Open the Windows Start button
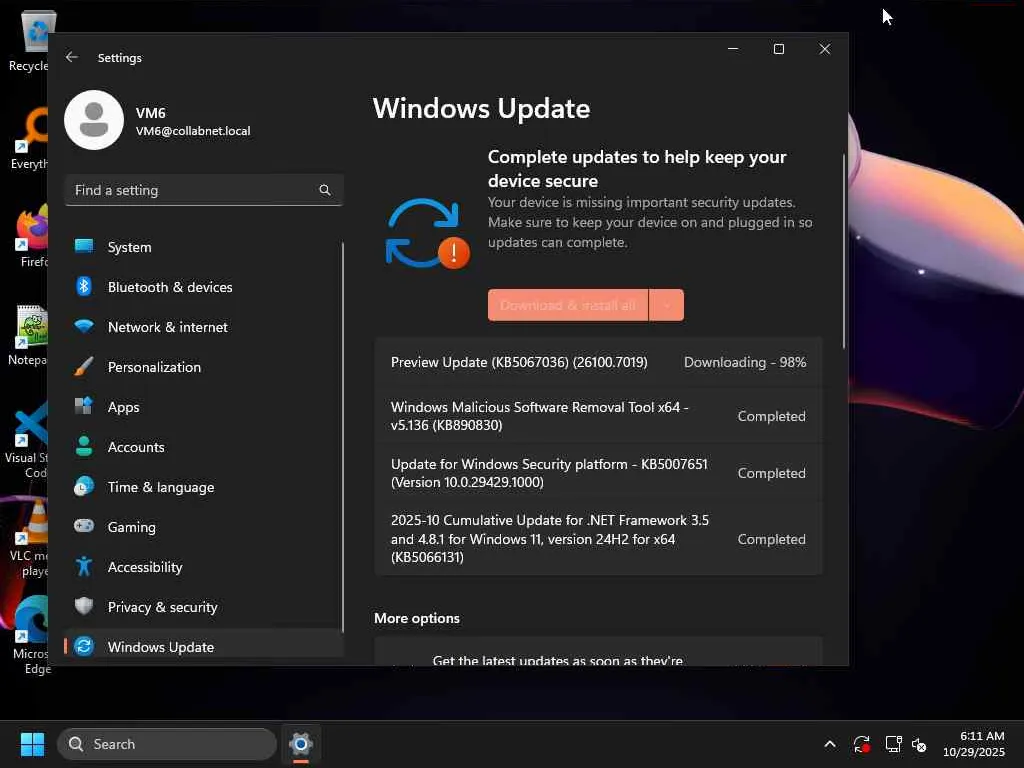1024x768 pixels. (32, 744)
